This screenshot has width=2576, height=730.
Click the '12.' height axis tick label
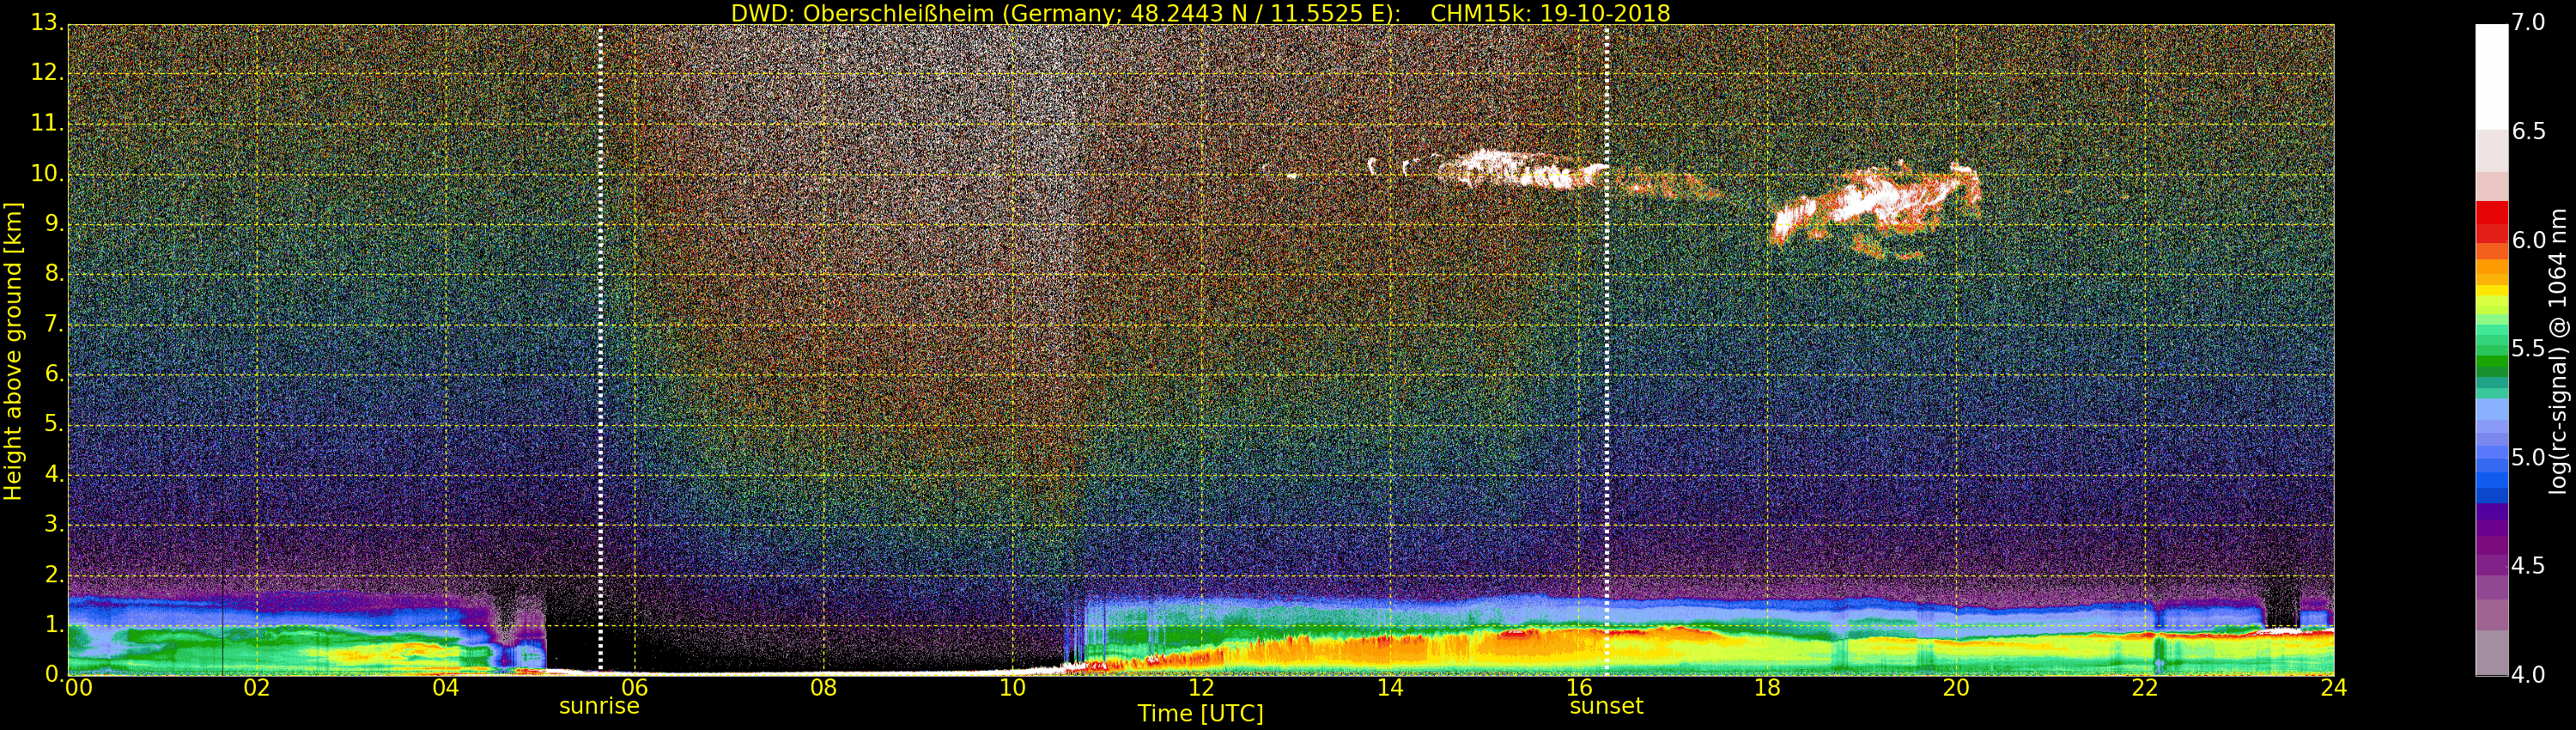[x=47, y=73]
